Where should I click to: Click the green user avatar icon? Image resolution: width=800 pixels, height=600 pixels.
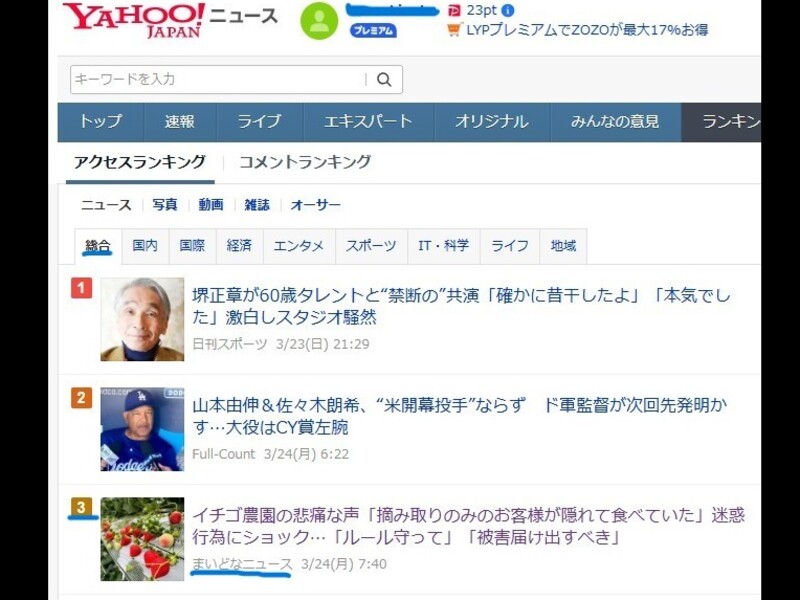point(319,21)
